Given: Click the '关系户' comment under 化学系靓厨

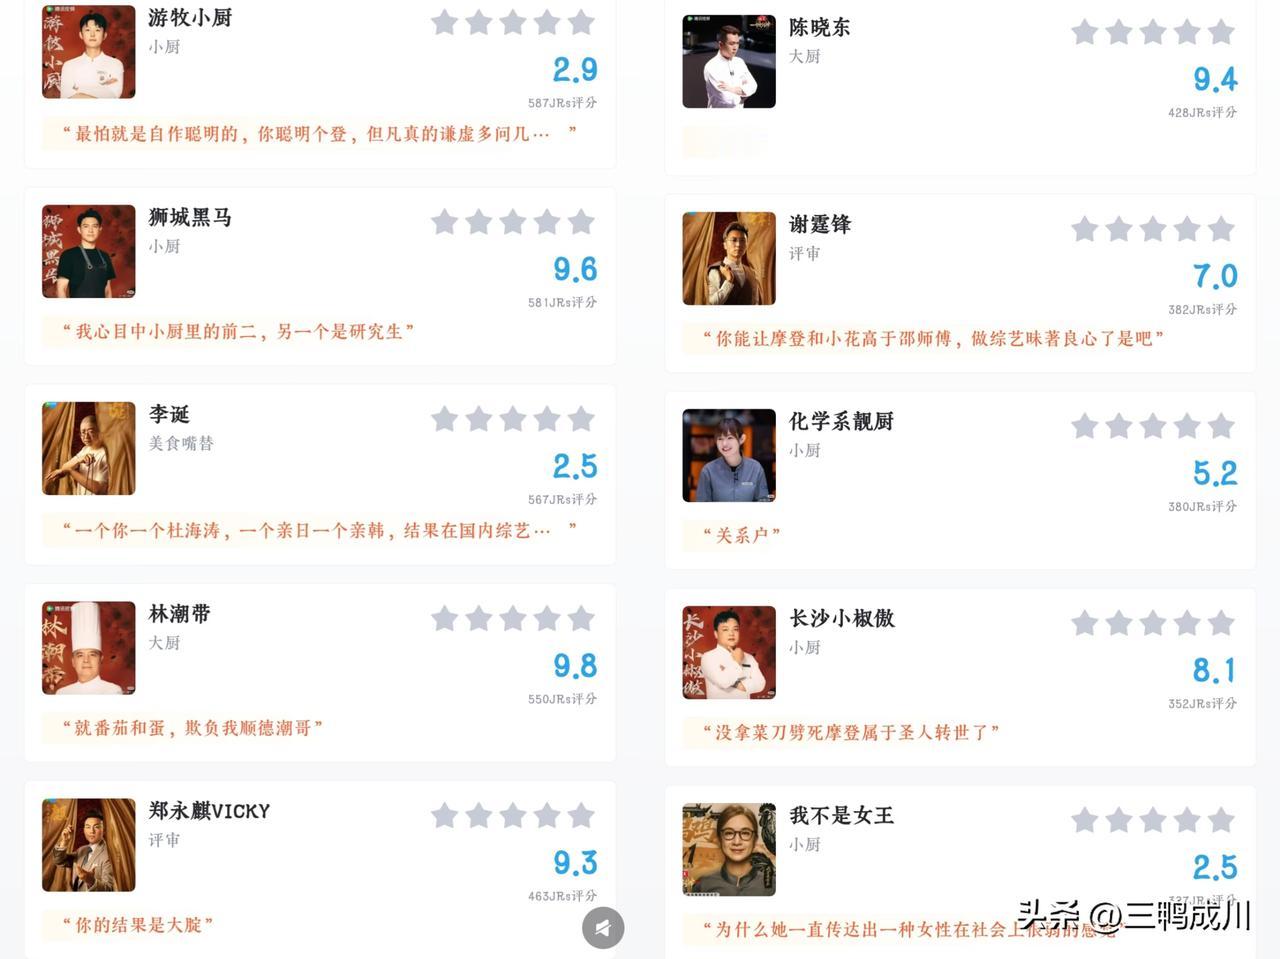Looking at the screenshot, I should point(741,535).
